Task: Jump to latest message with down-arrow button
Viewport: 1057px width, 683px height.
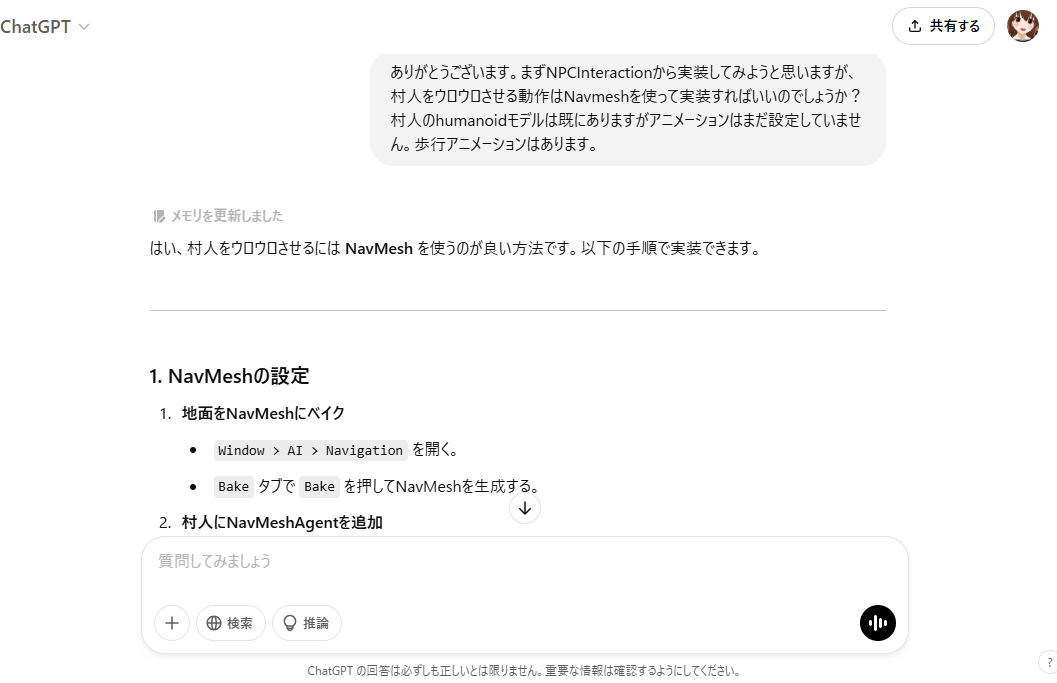Action: [525, 508]
